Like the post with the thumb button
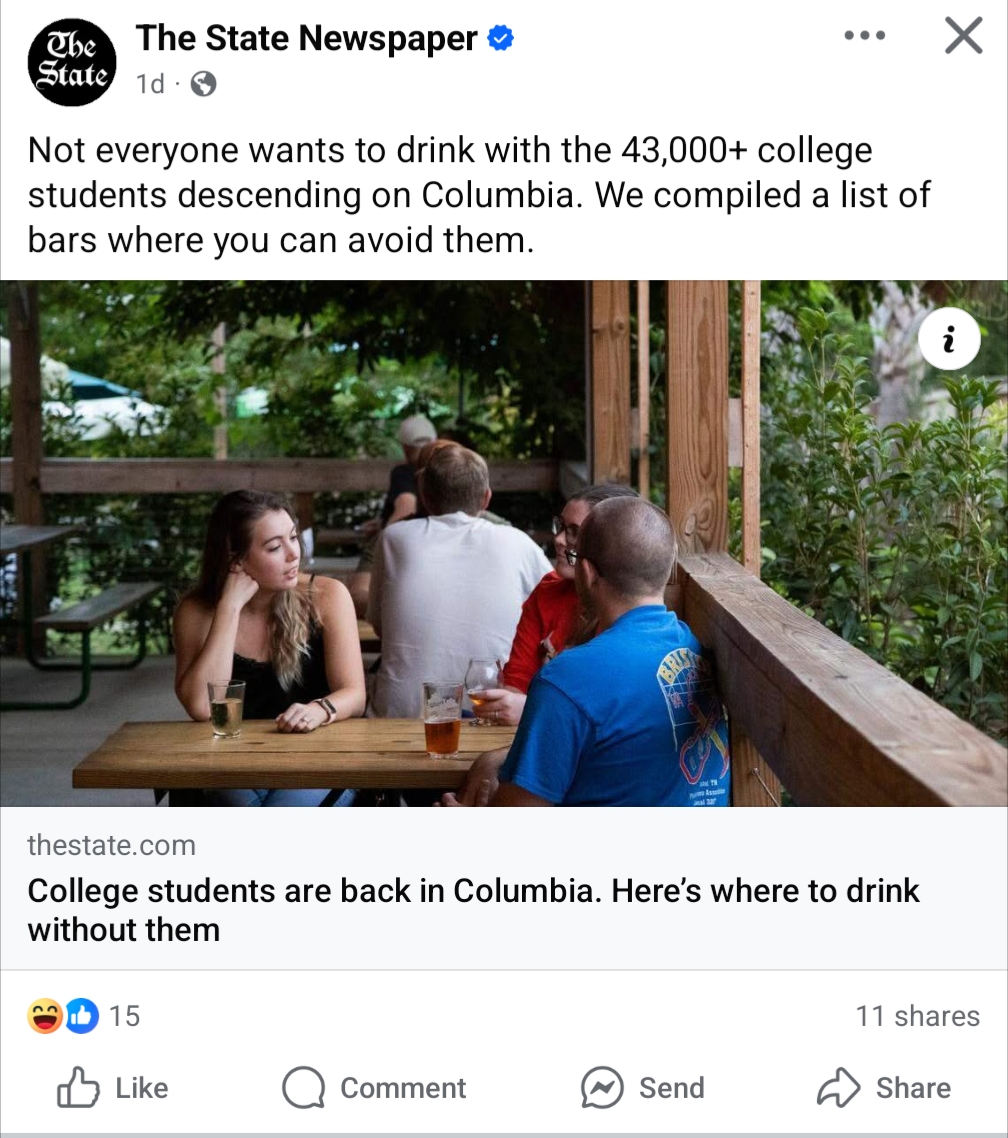Screen dimensions: 1008x1138 click(112, 1088)
